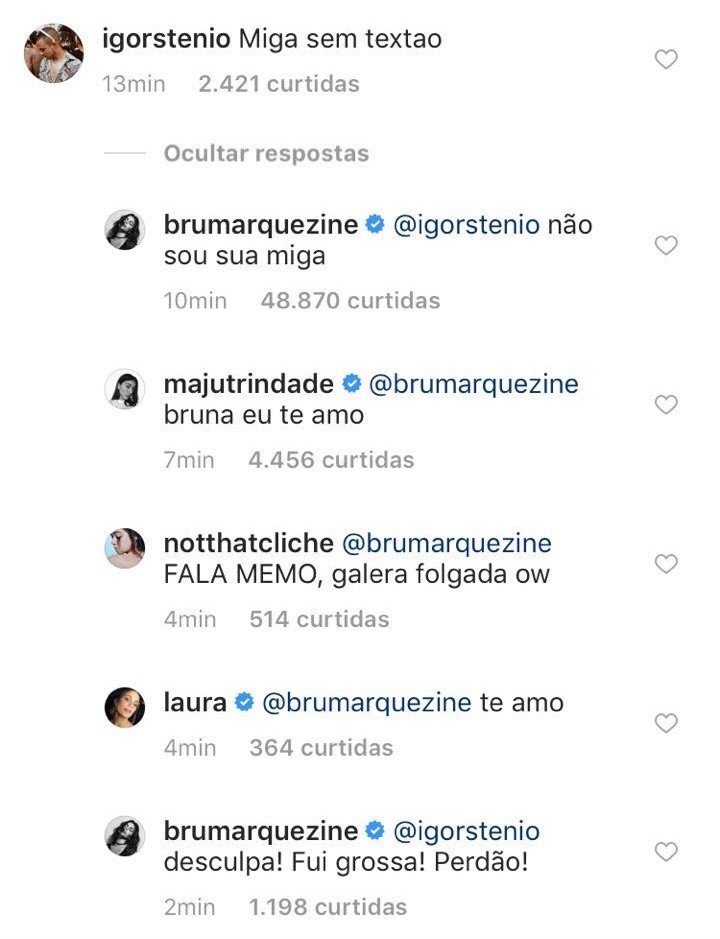Tap @igorstenio mention in apology reply
Image resolution: width=720 pixels, height=939 pixels.
coord(467,831)
